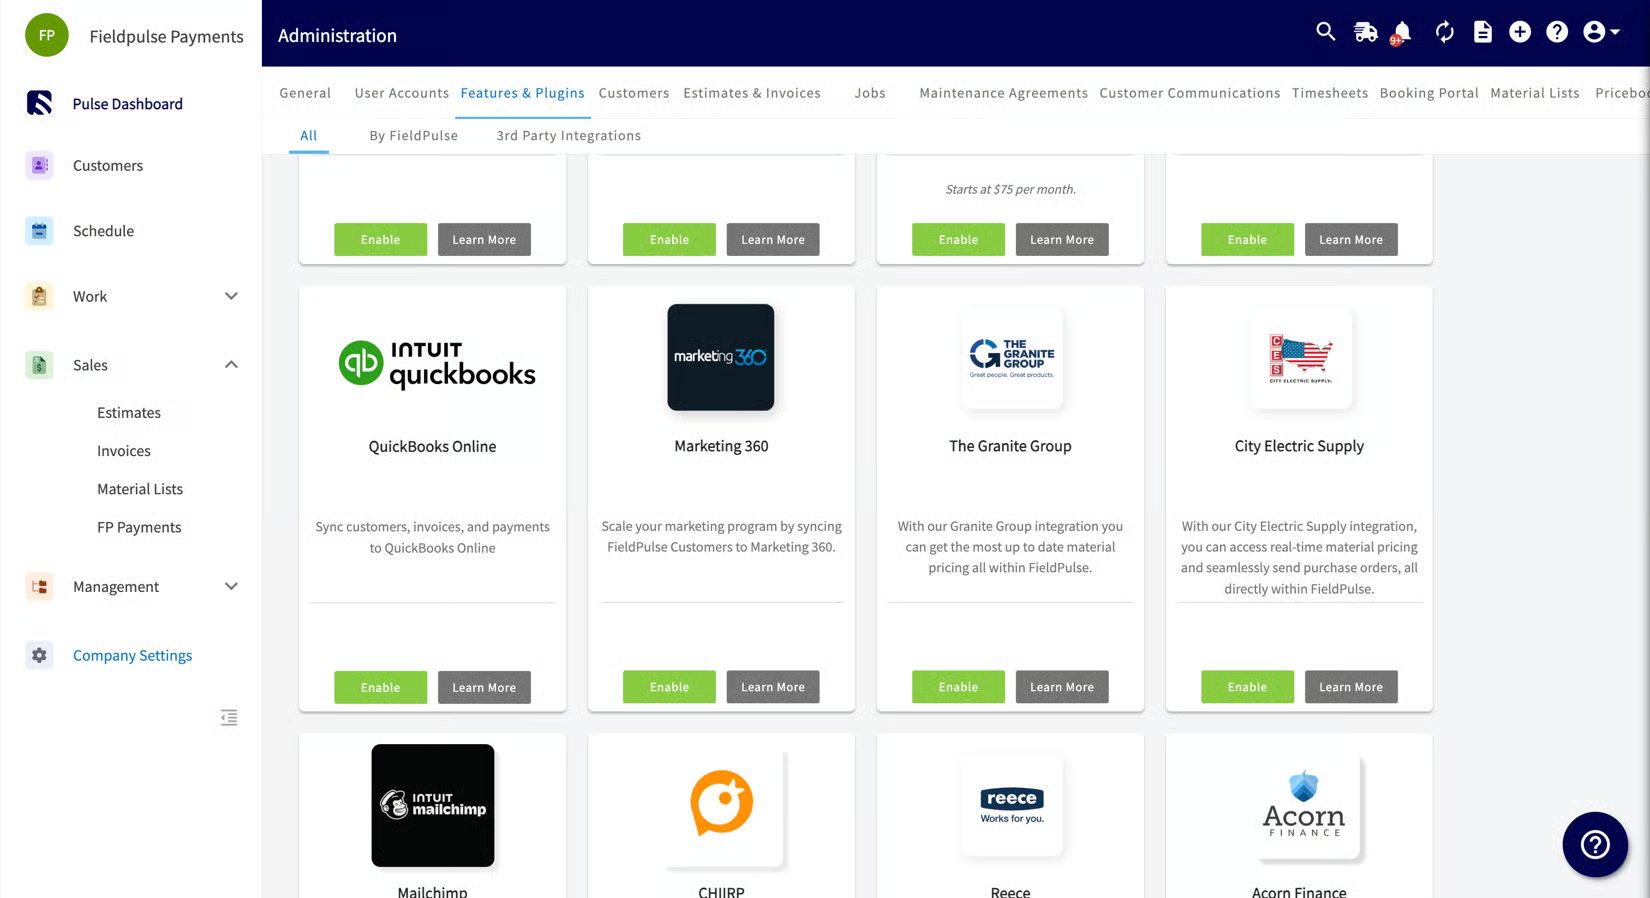Open Estimates & Invoices tab
The width and height of the screenshot is (1650, 898).
[x=752, y=93]
